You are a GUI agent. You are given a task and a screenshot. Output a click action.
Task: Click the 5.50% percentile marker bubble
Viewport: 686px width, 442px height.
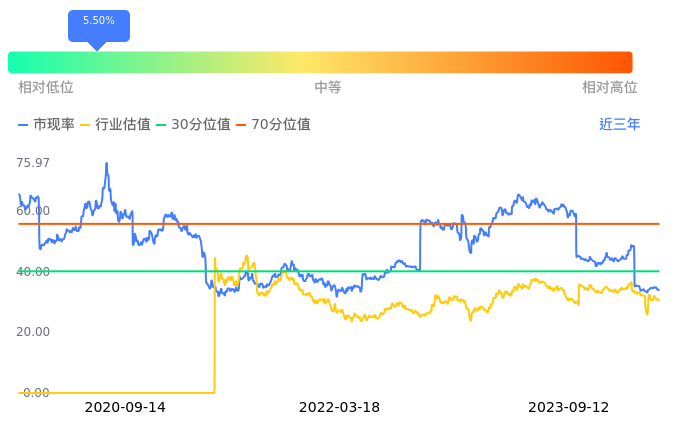coord(98,22)
